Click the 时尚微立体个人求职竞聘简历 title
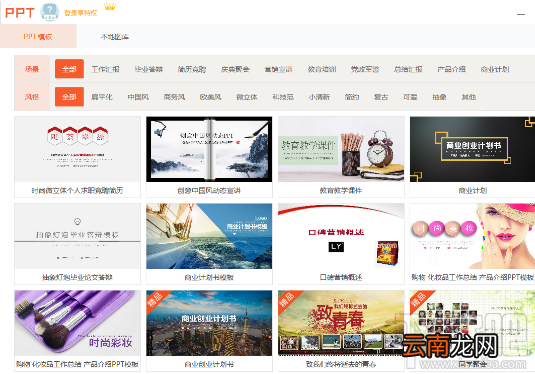Viewport: 535px width, 374px height. point(77,190)
